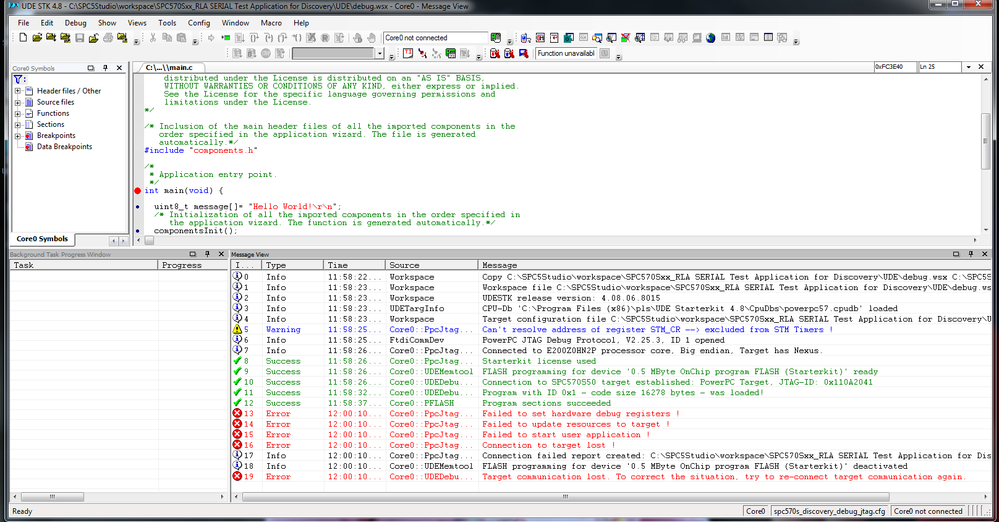Toggle breakpoint marker at componentsInit() line
Viewport: 999px width, 522px height.
[x=138, y=231]
